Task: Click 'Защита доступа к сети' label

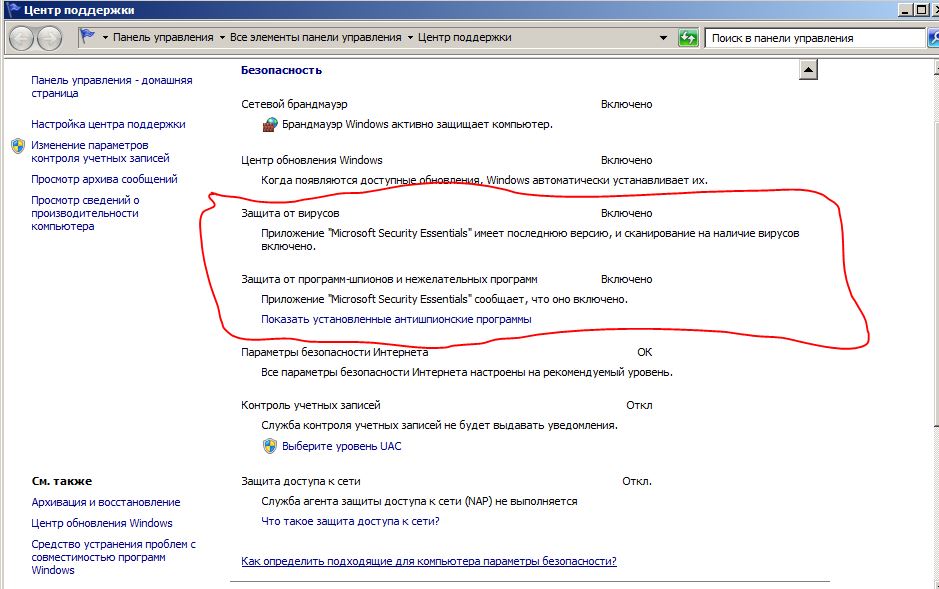Action: [301, 481]
